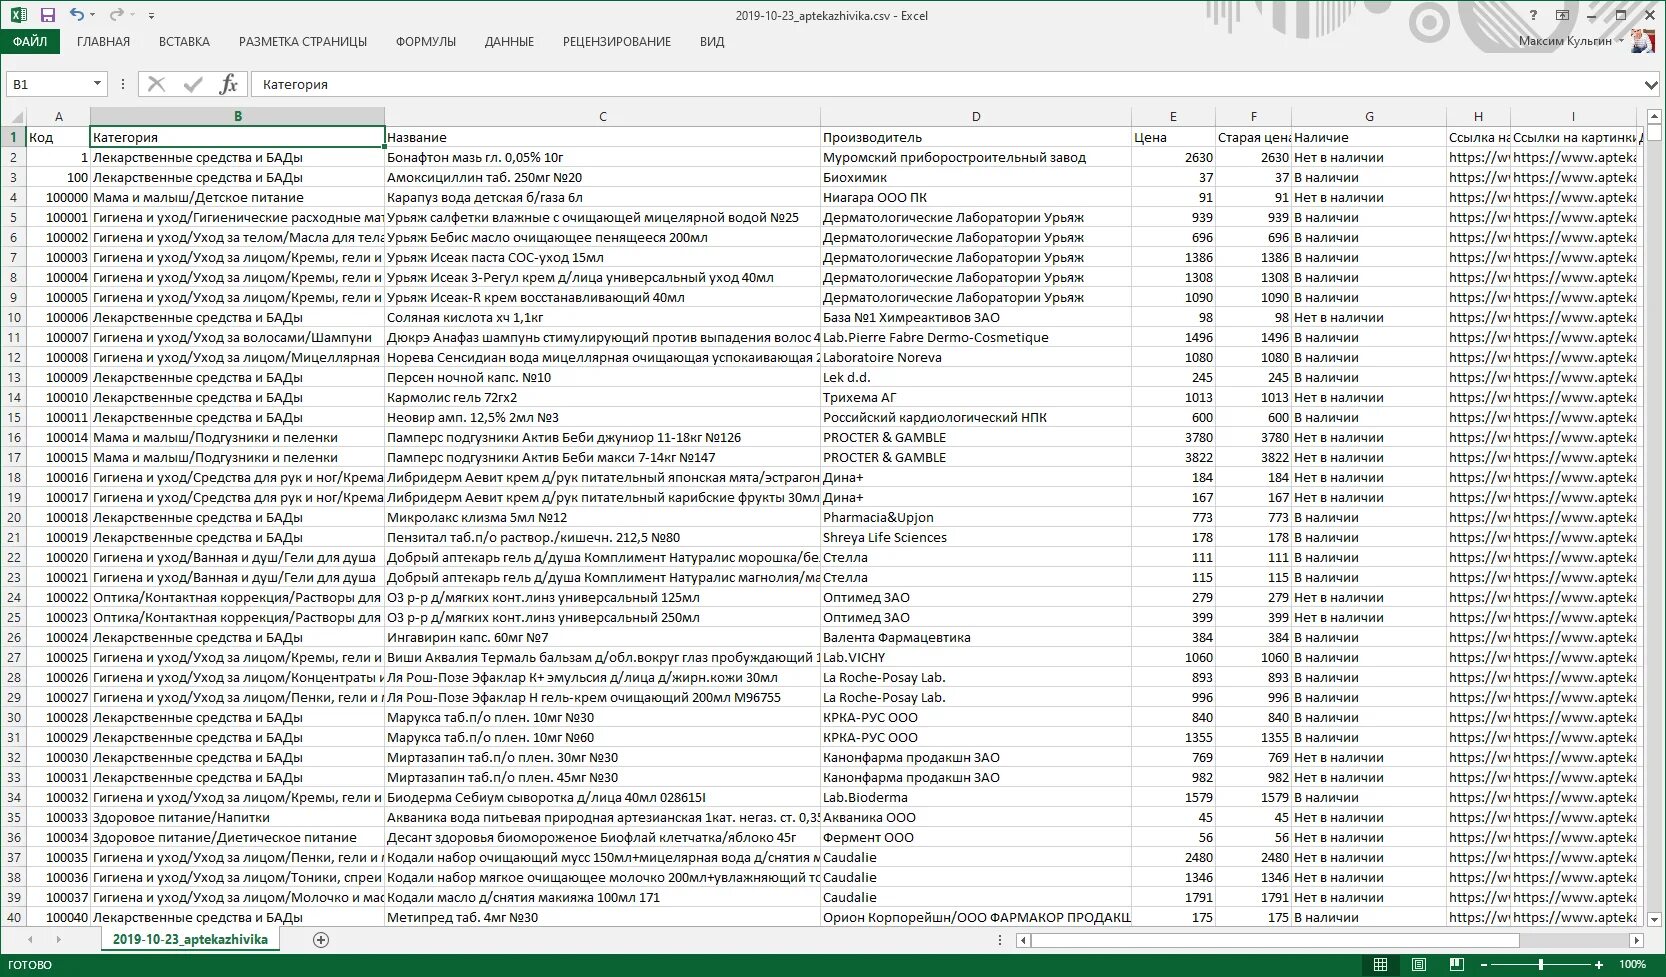The image size is (1666, 977).
Task: Select cell Персен ночной капс. №10
Action: pos(602,377)
